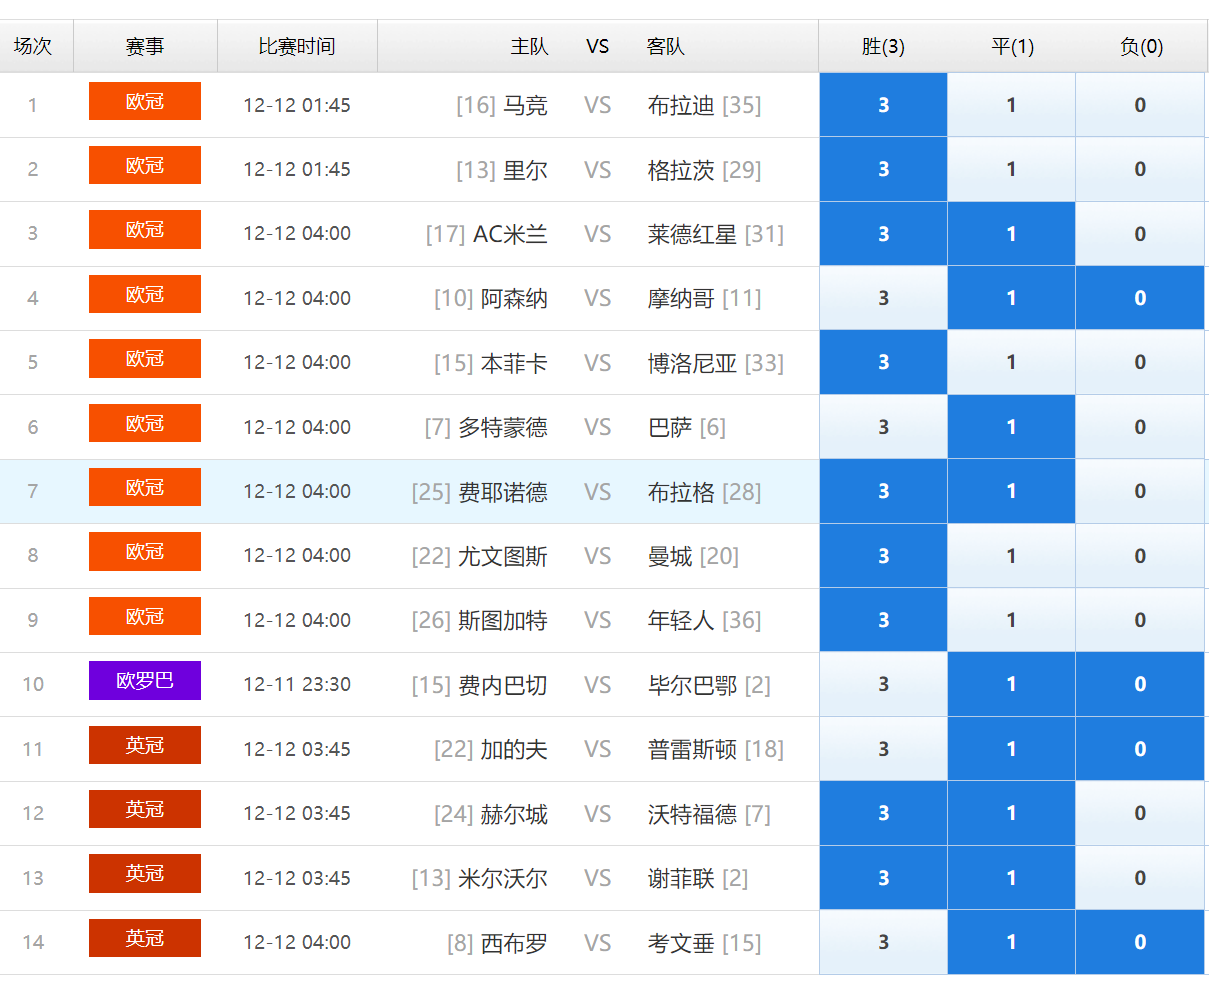1209x985 pixels.
Task: Click the 赛事 column header
Action: coord(145,46)
